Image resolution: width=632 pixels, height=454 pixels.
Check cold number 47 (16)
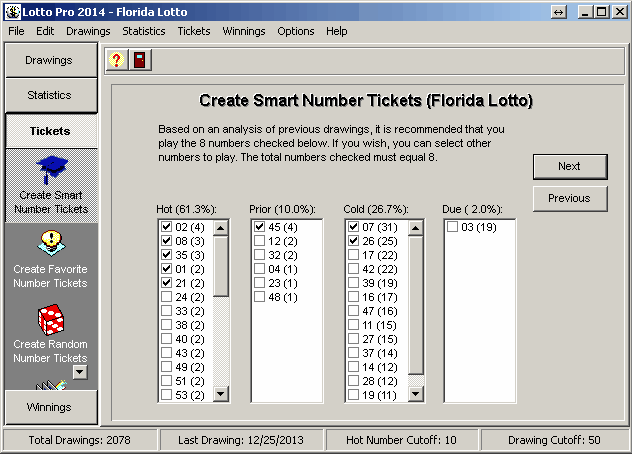[353, 311]
